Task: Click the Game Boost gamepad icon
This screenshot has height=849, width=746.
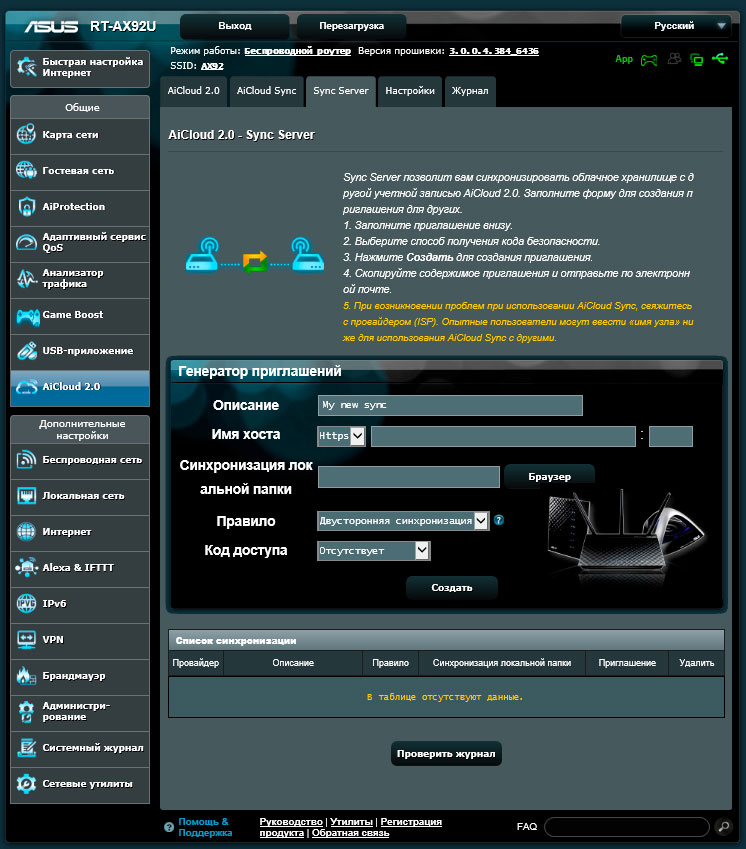Action: (x=27, y=316)
